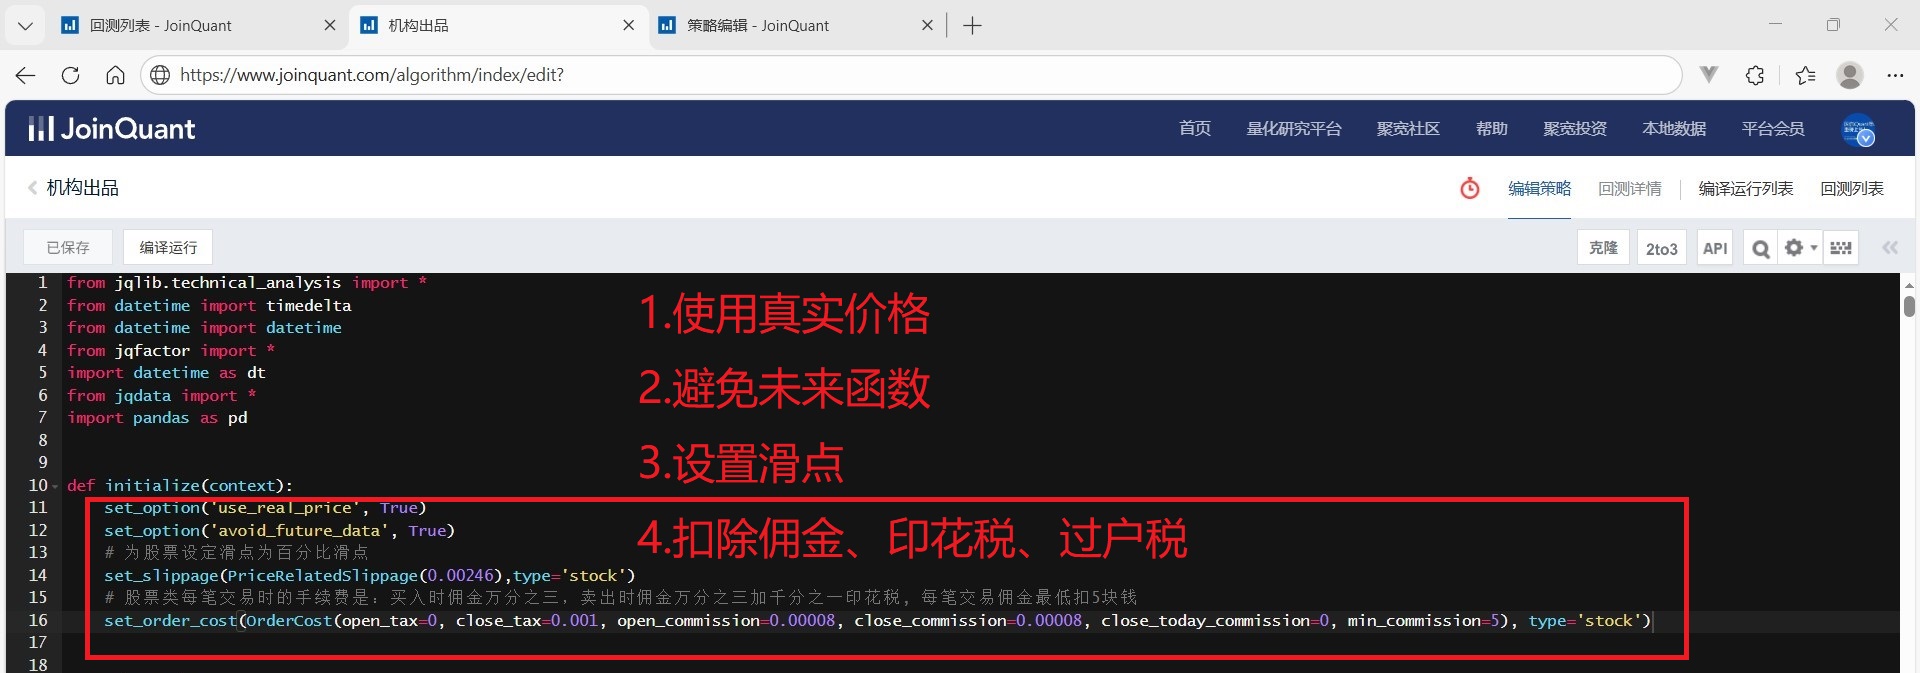
Task: Click the 机构出品 strategy title
Action: [x=82, y=188]
